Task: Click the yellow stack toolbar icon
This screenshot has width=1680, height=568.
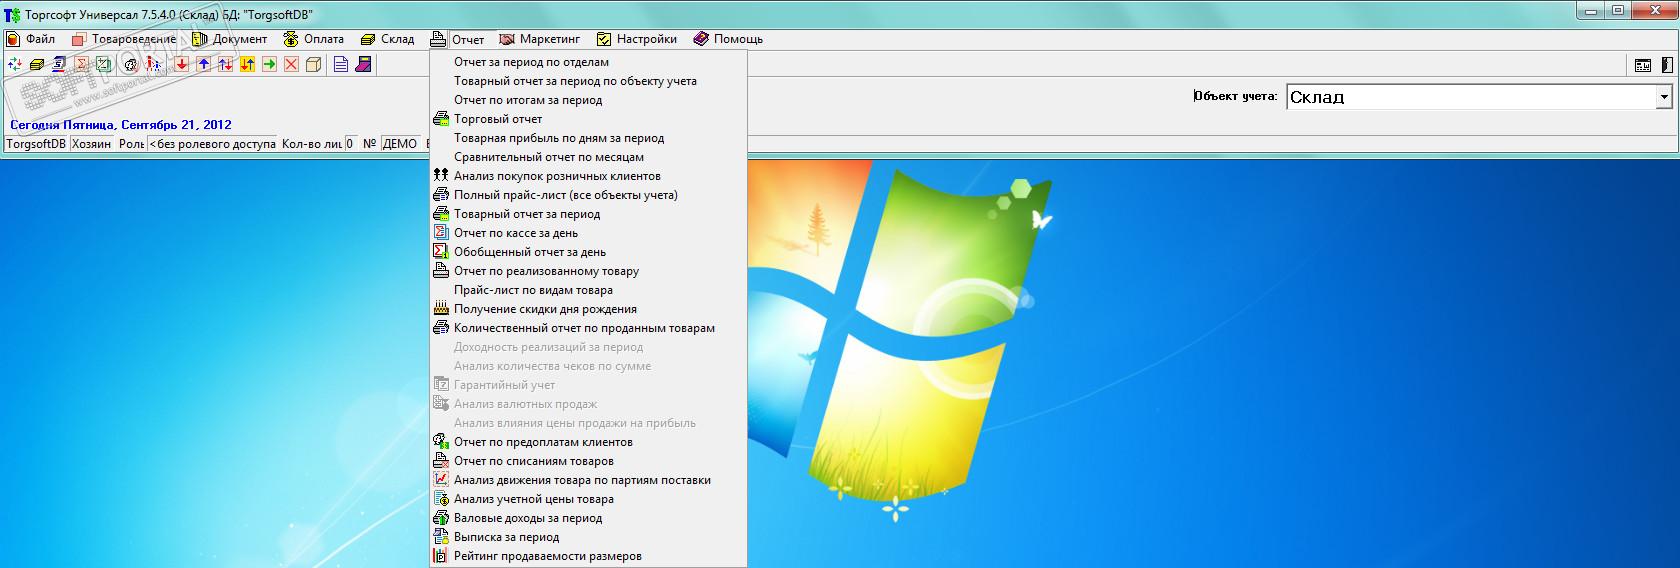Action: point(37,64)
